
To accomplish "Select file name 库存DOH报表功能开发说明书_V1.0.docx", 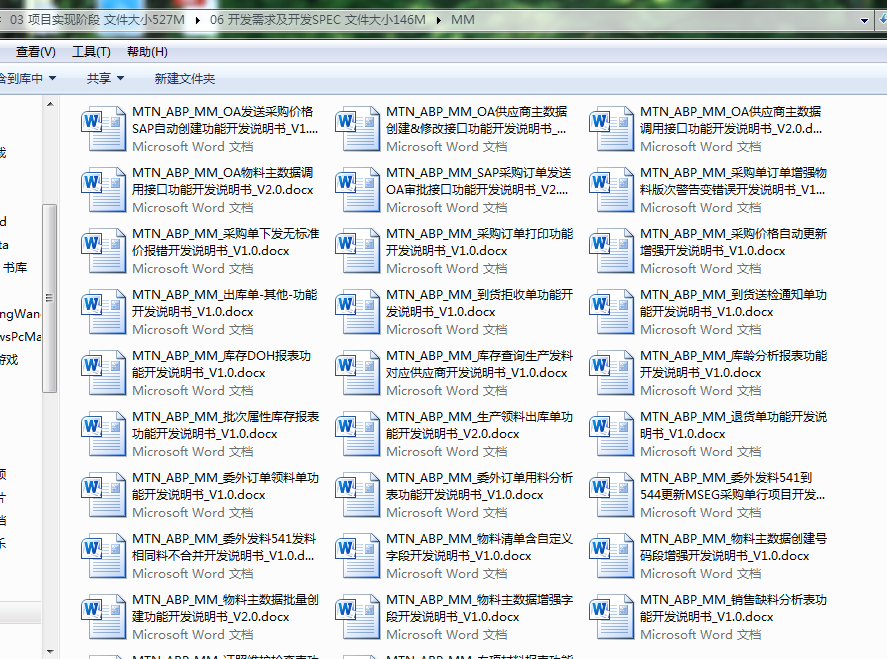I will (221, 364).
